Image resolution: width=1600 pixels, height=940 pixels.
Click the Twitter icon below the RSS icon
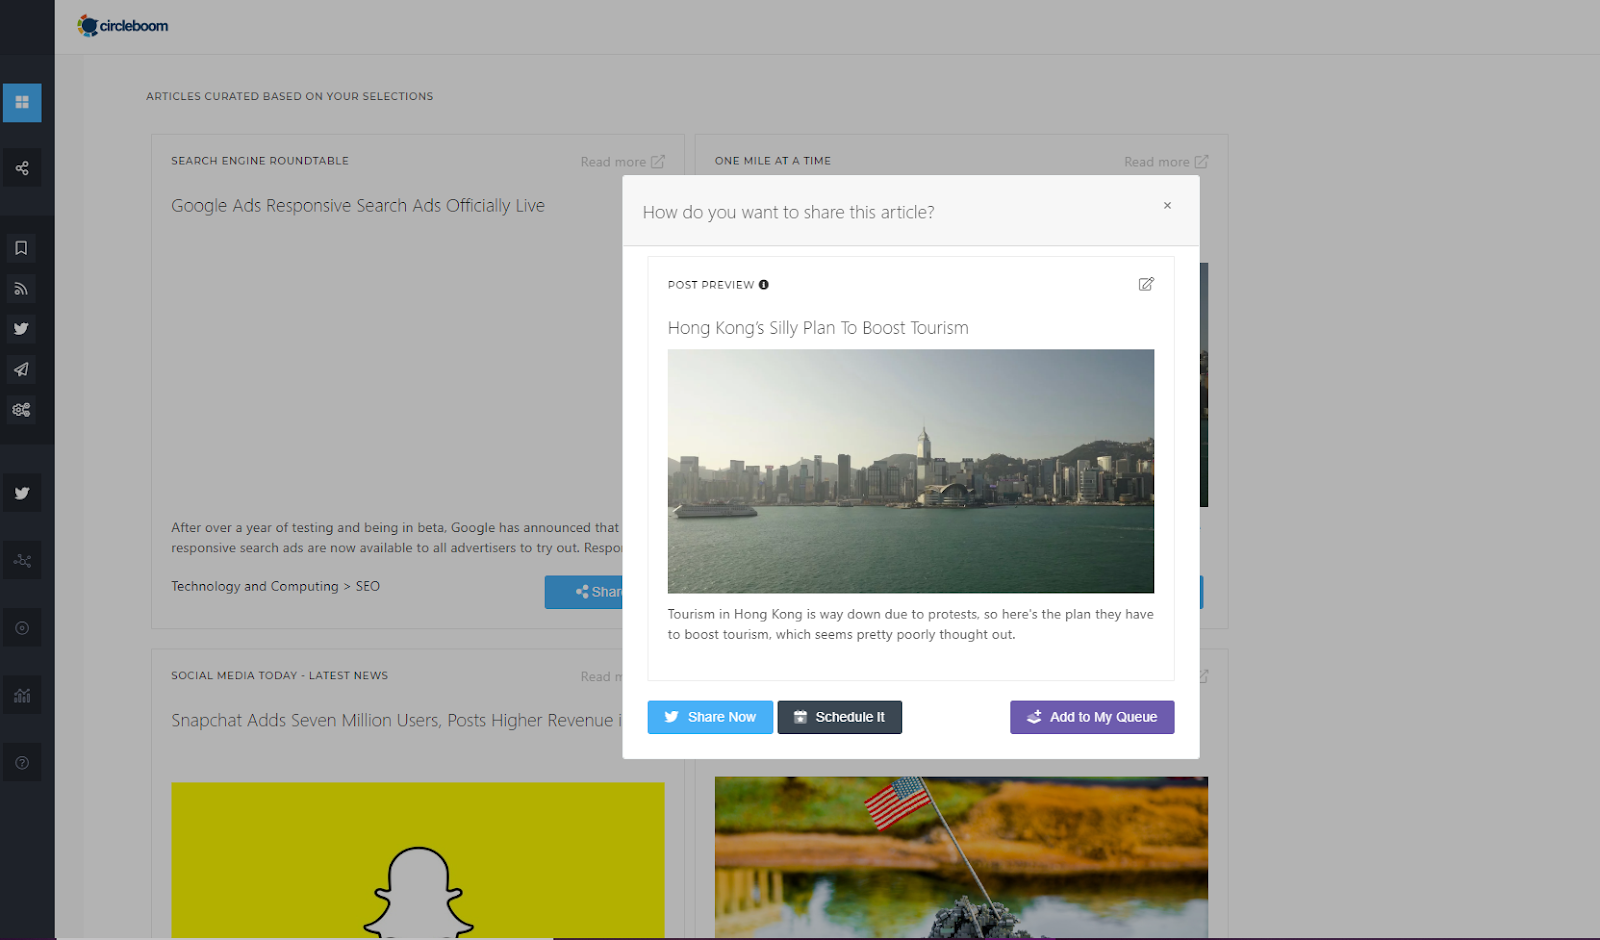[21, 329]
